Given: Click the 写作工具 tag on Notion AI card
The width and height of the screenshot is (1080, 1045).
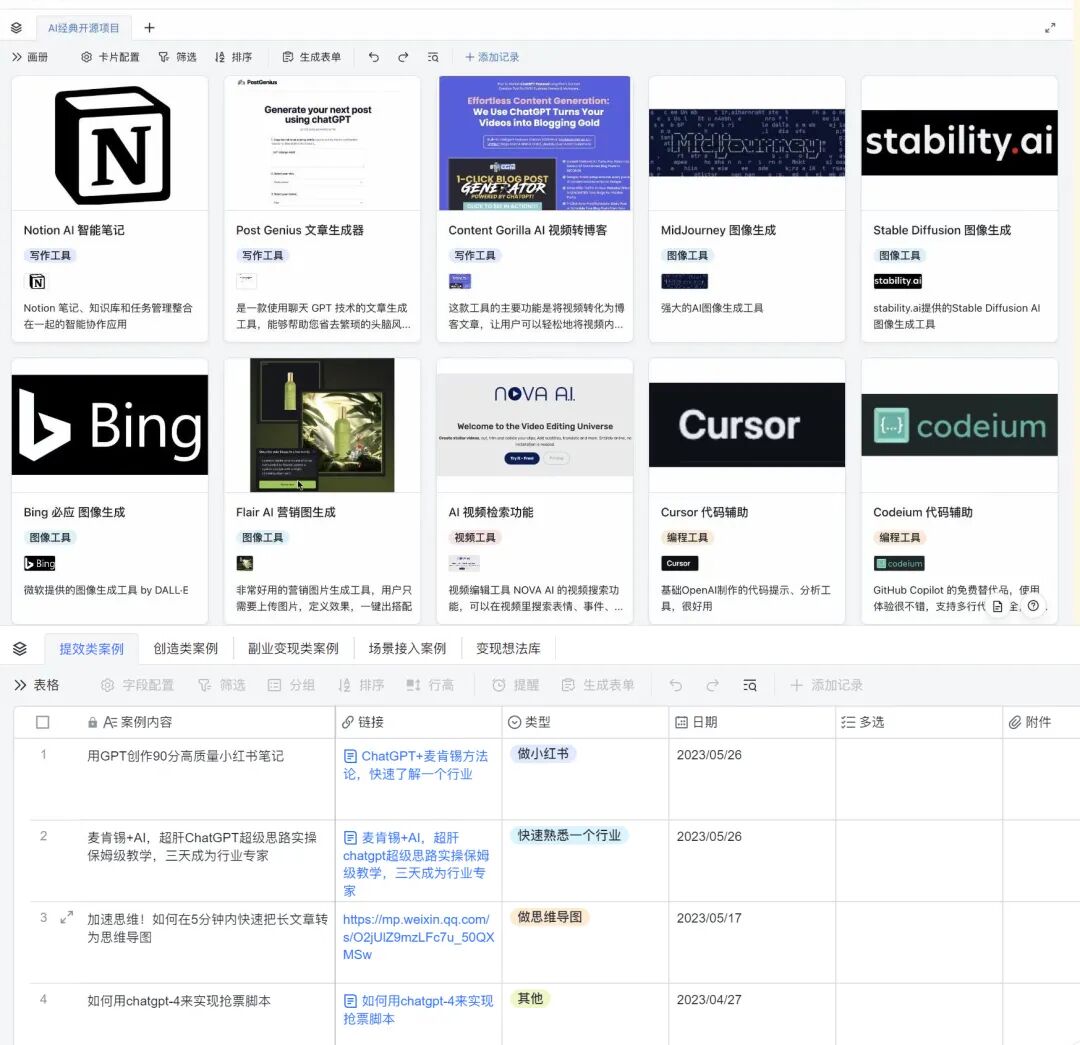Looking at the screenshot, I should coord(50,256).
